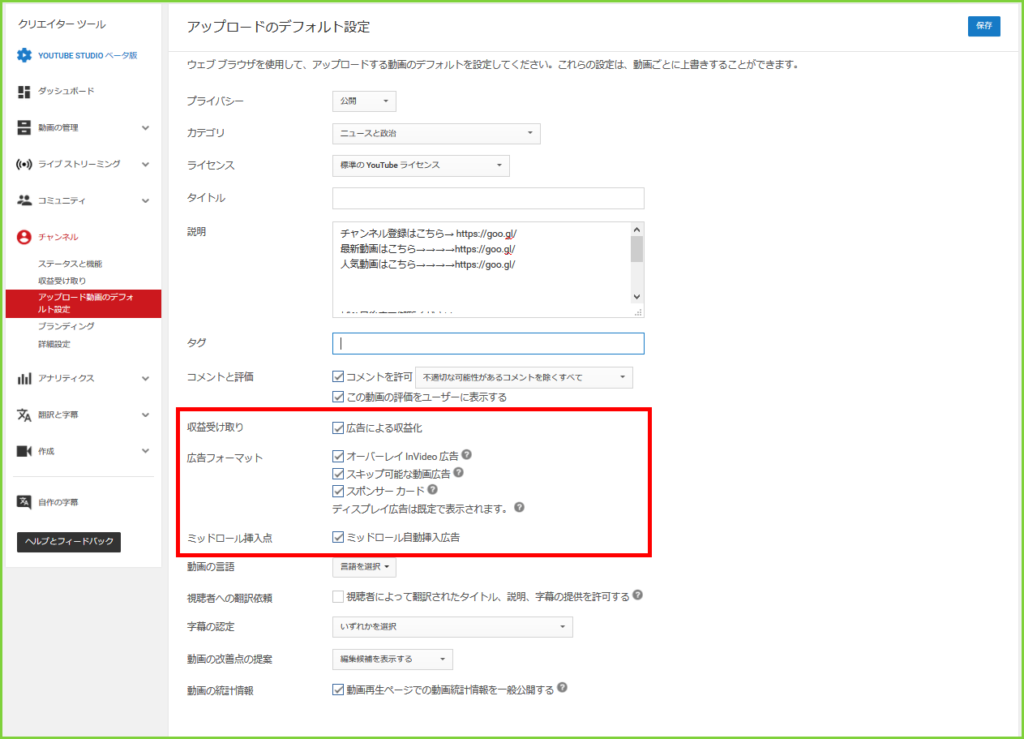Toggle 動画統計情報を一般公開する checkbox

pyautogui.click(x=338, y=690)
